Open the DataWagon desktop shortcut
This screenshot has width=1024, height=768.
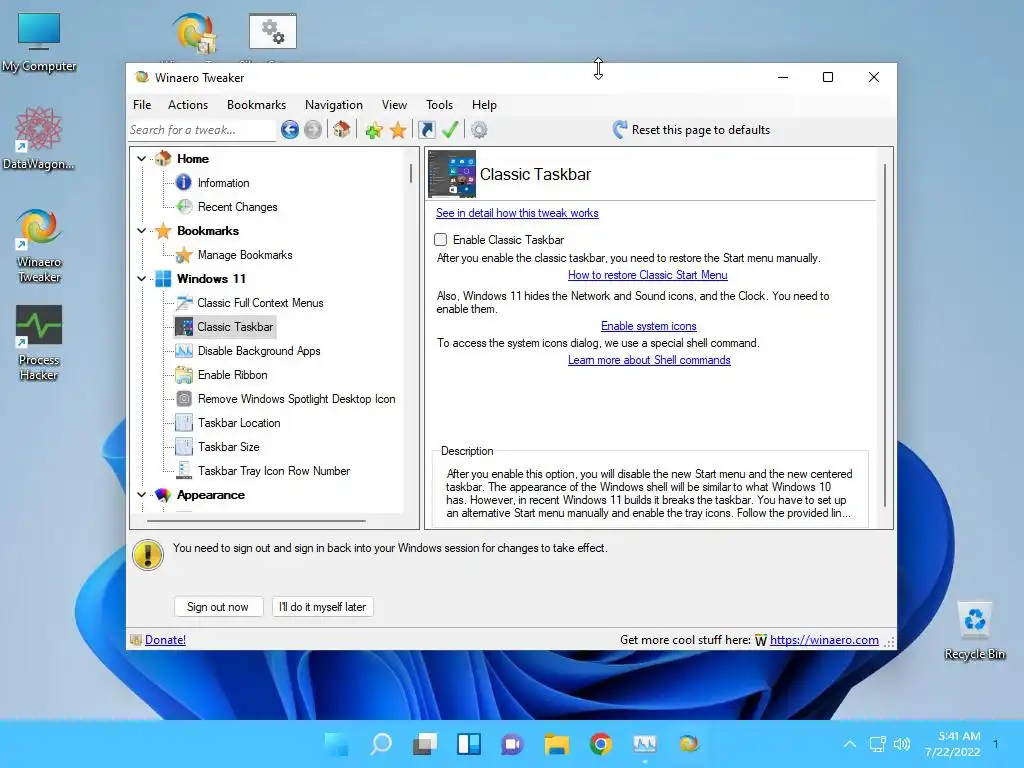[39, 138]
